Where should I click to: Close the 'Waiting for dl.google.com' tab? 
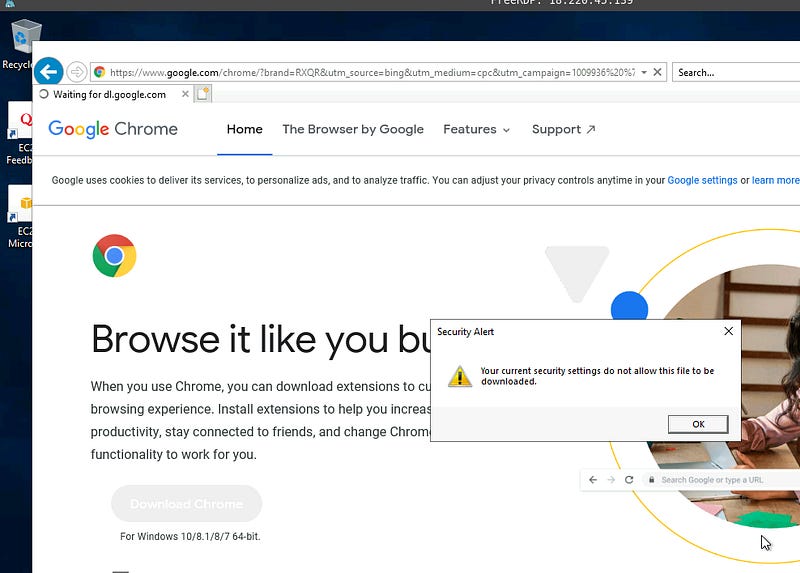pyautogui.click(x=185, y=94)
